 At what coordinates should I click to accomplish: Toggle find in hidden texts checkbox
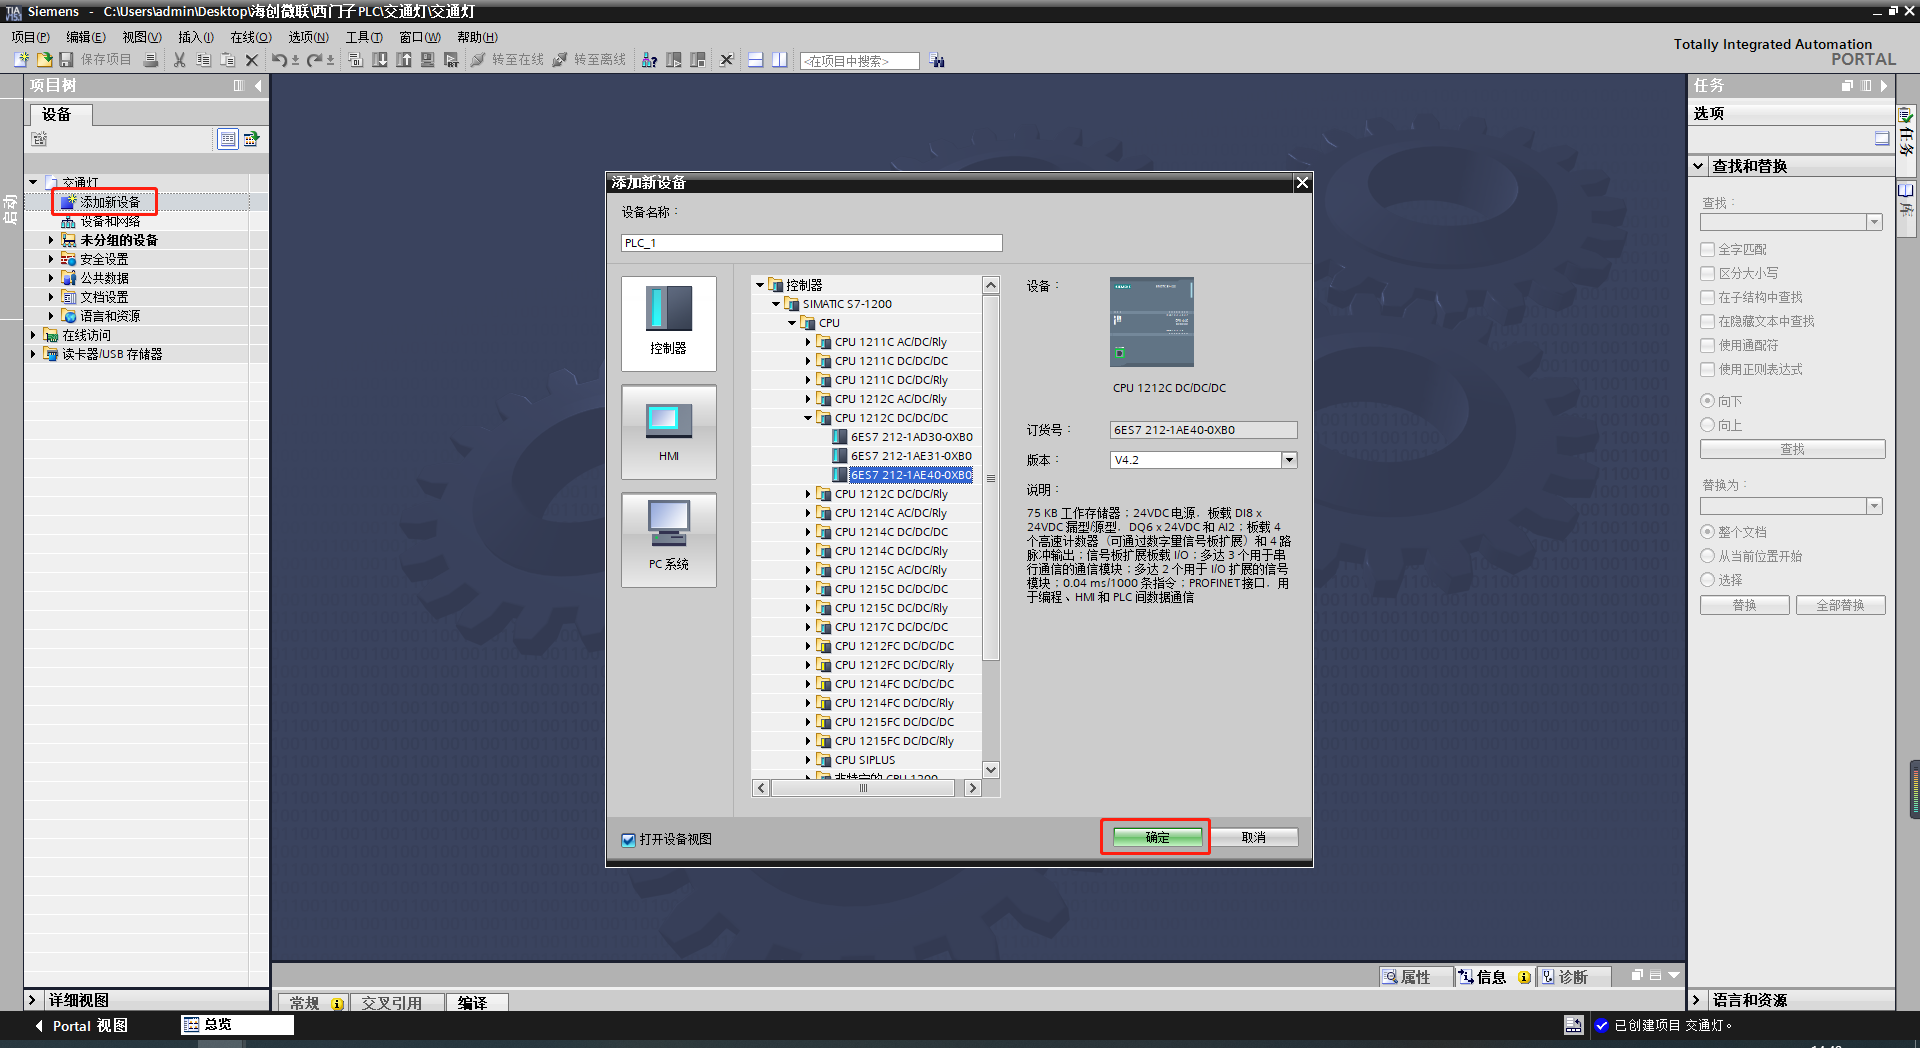[x=1708, y=321]
